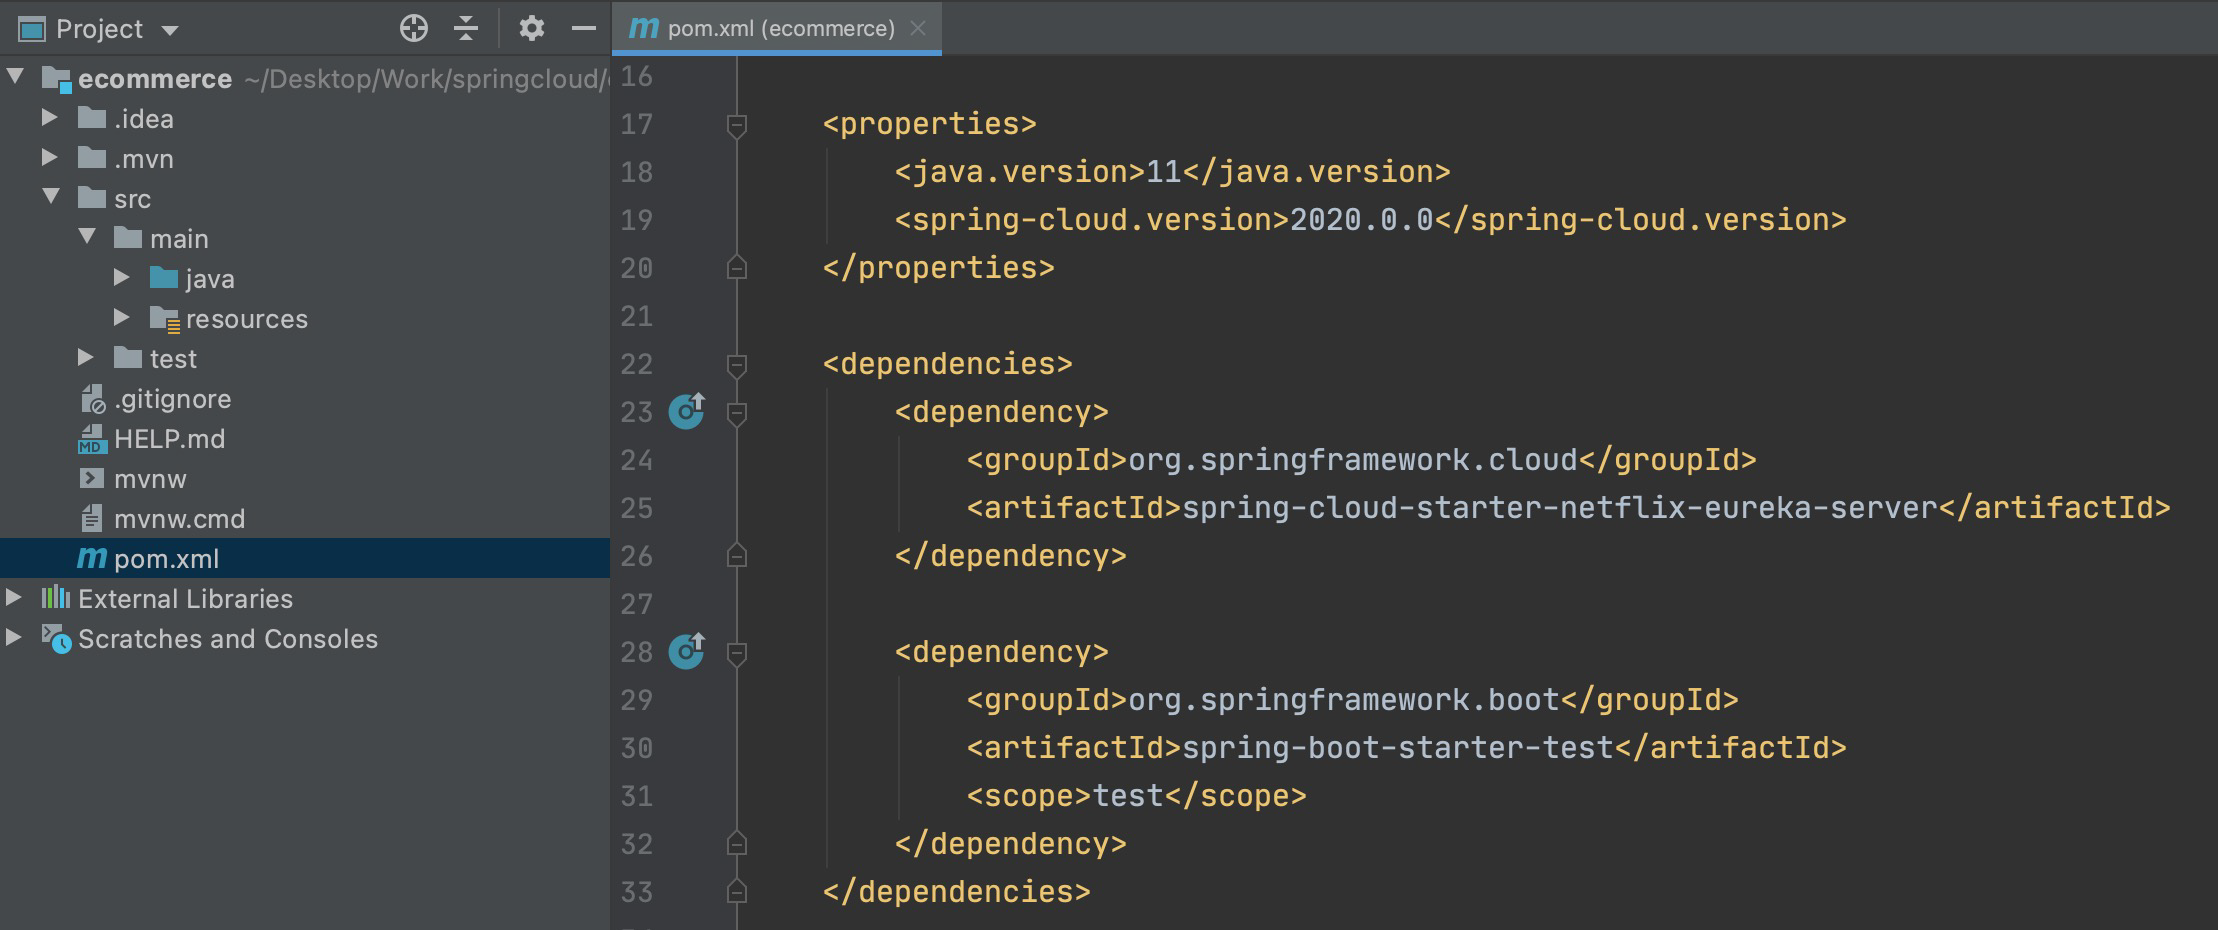Click the src folder icon
The width and height of the screenshot is (2218, 930).
(x=92, y=198)
